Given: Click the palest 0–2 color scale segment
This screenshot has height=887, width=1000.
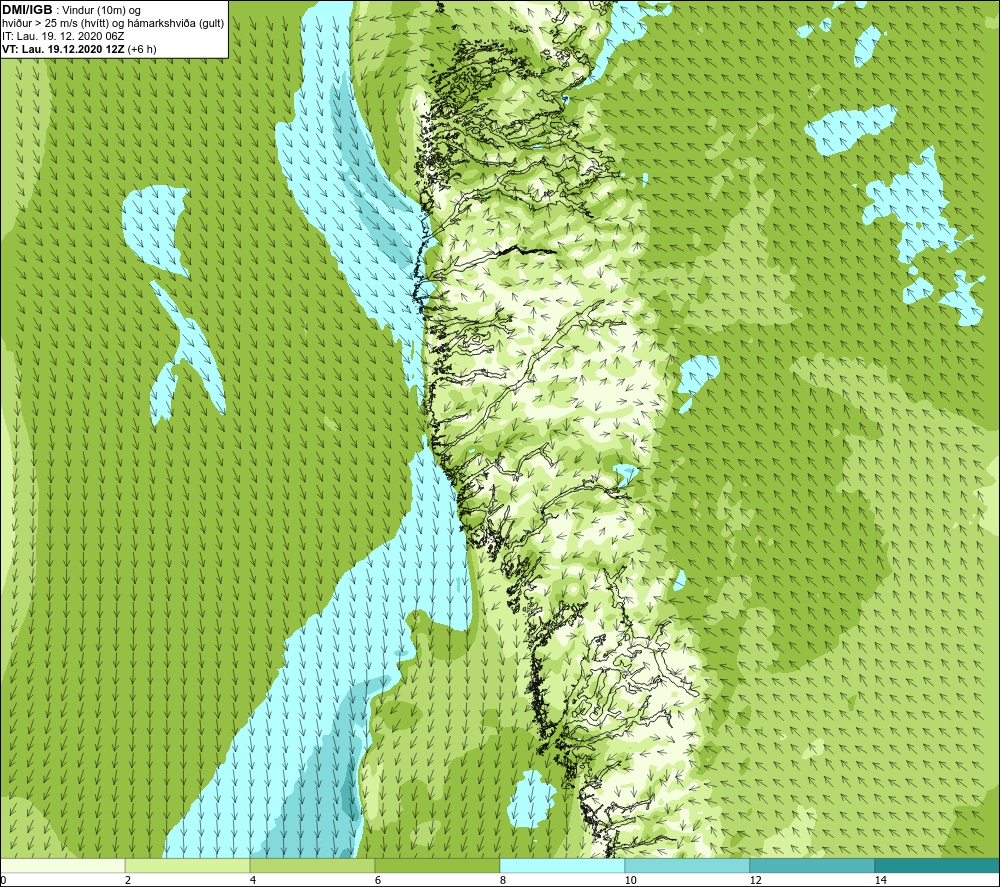Looking at the screenshot, I should 62,865.
